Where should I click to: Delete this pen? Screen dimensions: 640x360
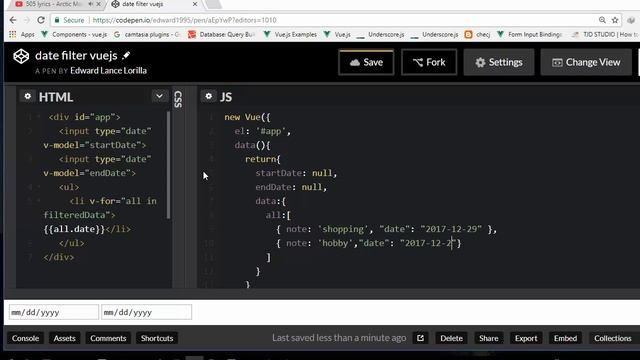(451, 338)
